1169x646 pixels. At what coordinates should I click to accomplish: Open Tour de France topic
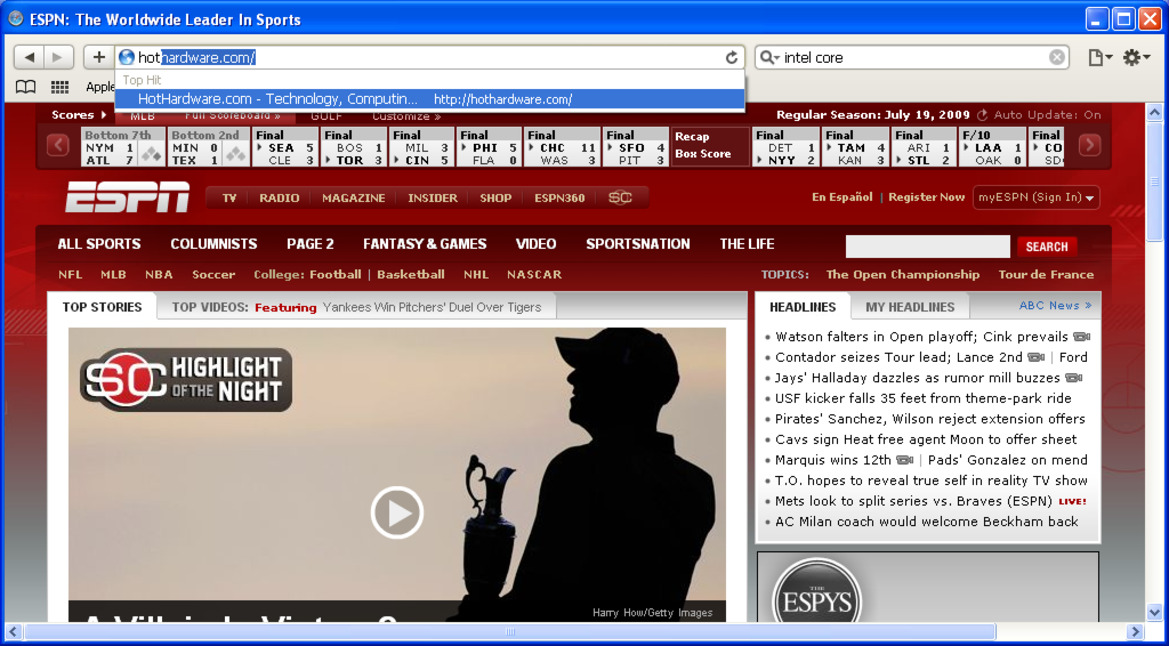point(1046,275)
